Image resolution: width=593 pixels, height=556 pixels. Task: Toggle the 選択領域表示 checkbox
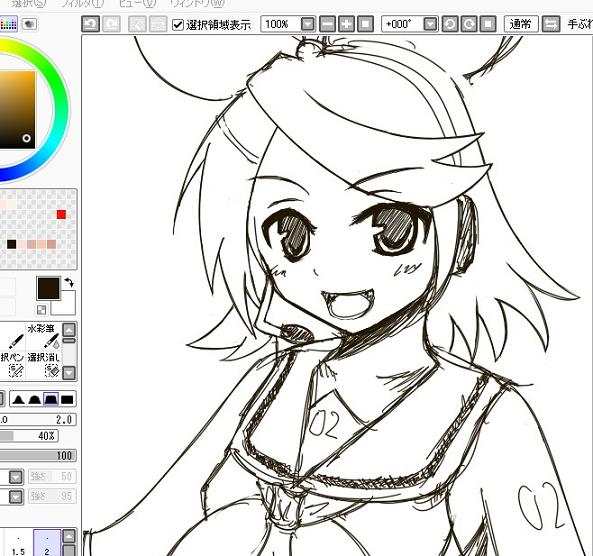(178, 25)
